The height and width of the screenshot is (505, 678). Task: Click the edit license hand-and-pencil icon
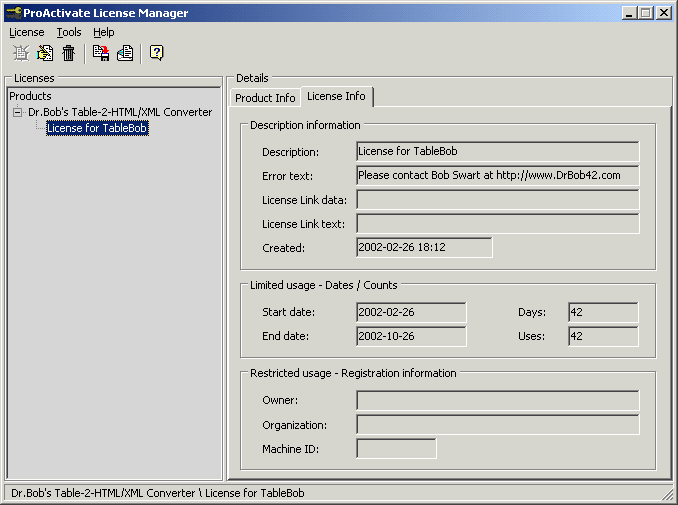click(x=45, y=53)
